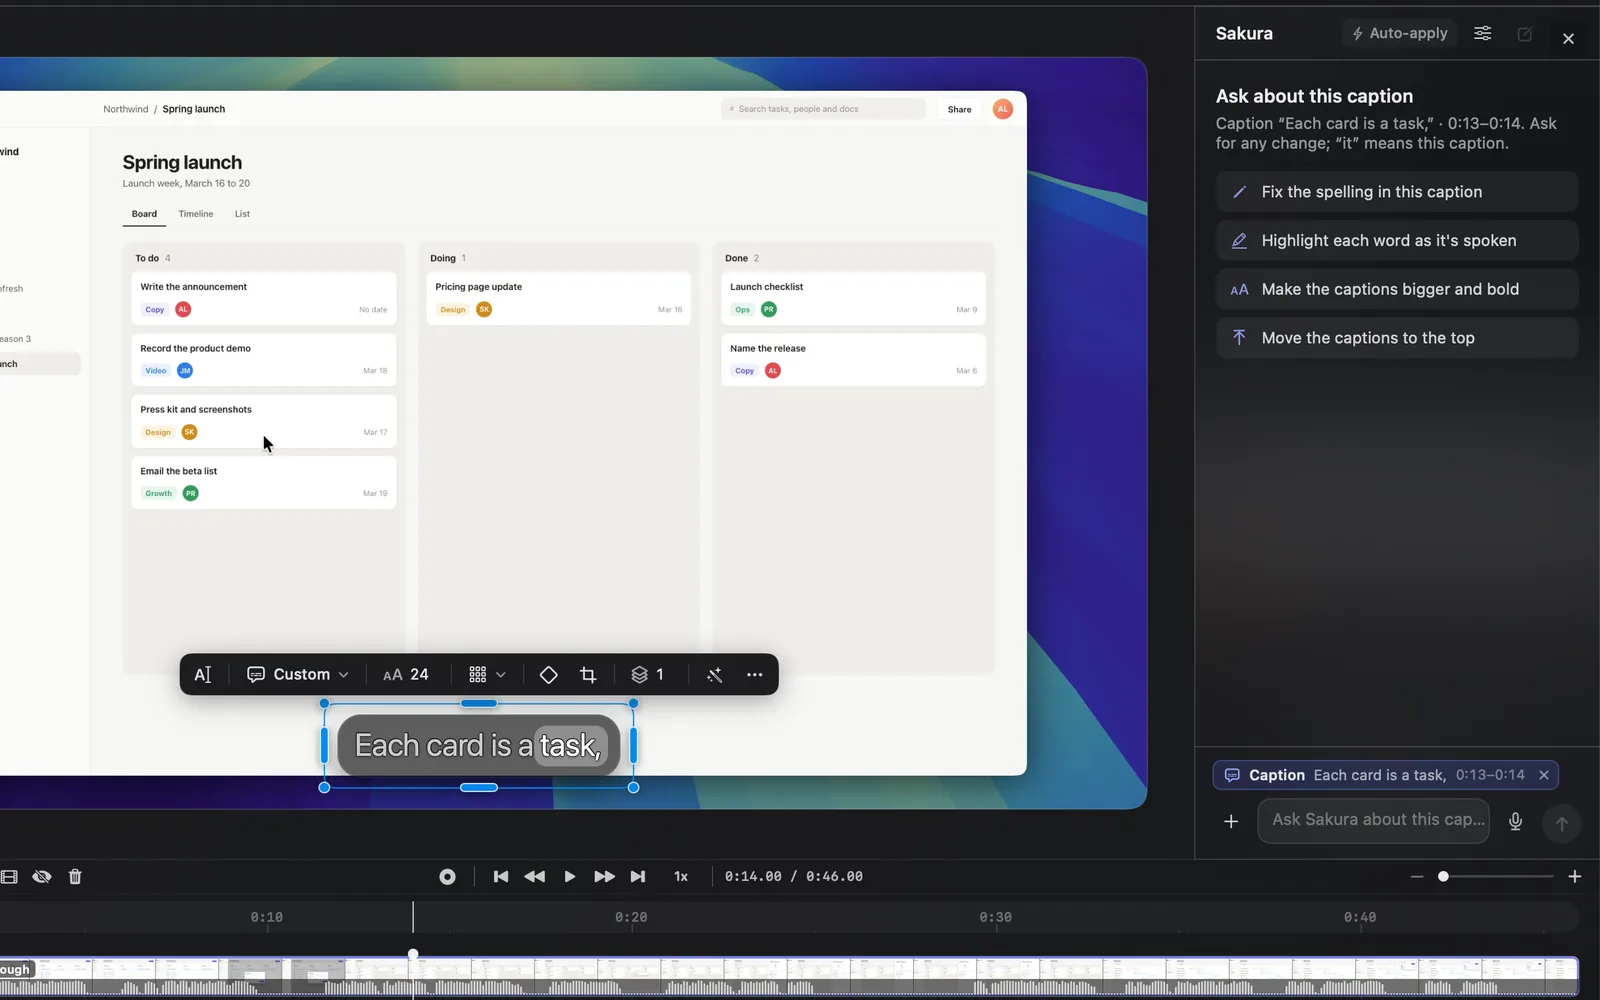Click the Share button in the recording
Screen dimensions: 1600x1000
tap(959, 109)
